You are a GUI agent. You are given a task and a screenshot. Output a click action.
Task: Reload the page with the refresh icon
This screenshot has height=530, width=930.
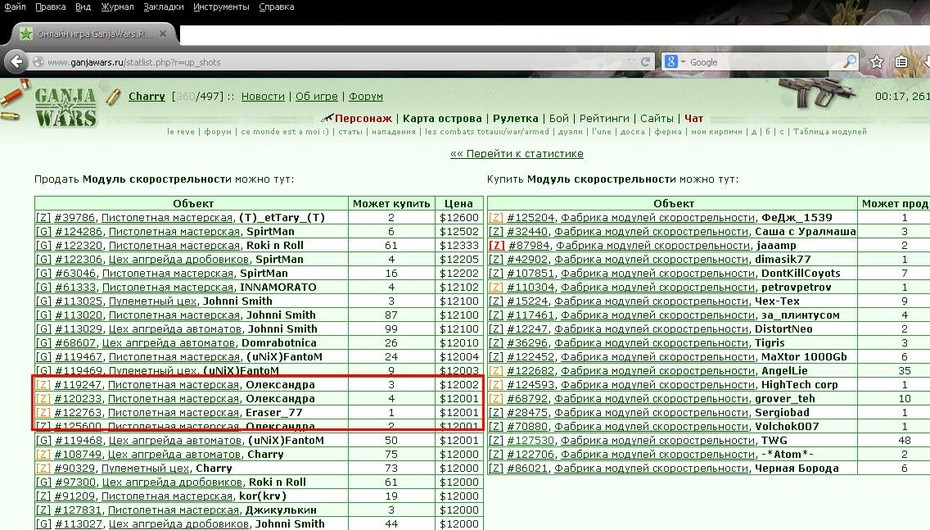click(x=645, y=62)
